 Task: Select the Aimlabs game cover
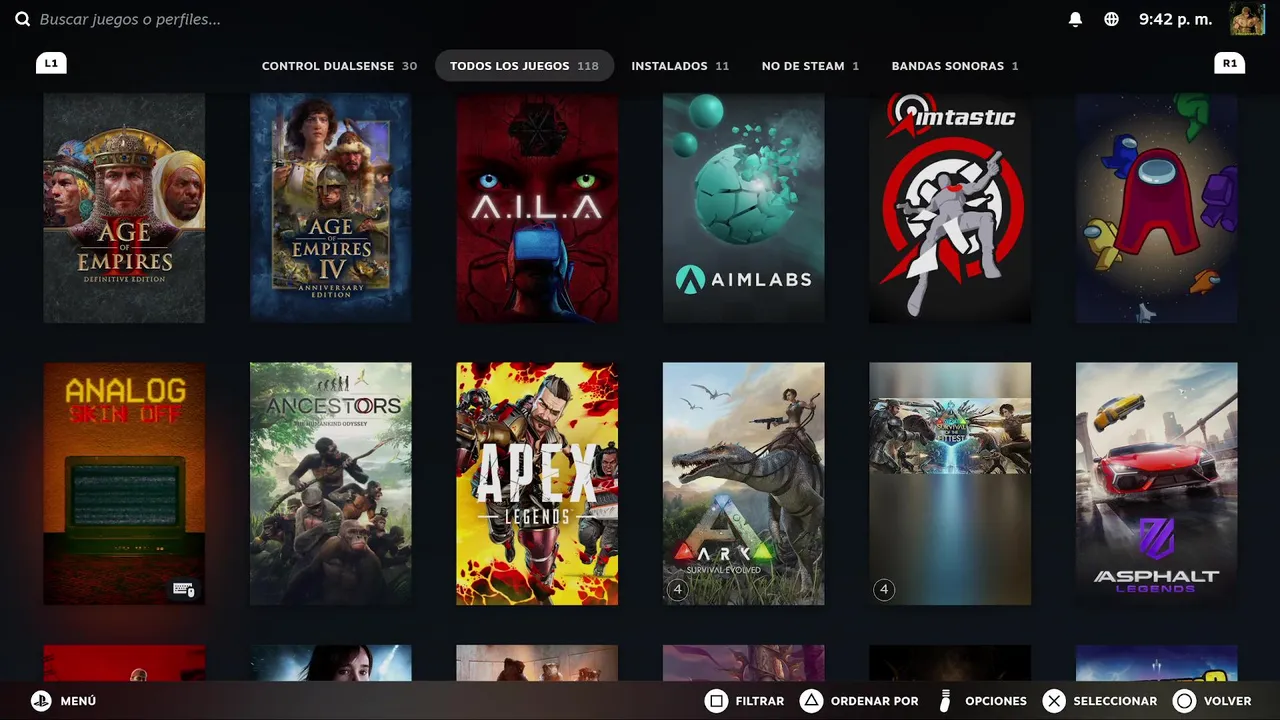pos(743,208)
